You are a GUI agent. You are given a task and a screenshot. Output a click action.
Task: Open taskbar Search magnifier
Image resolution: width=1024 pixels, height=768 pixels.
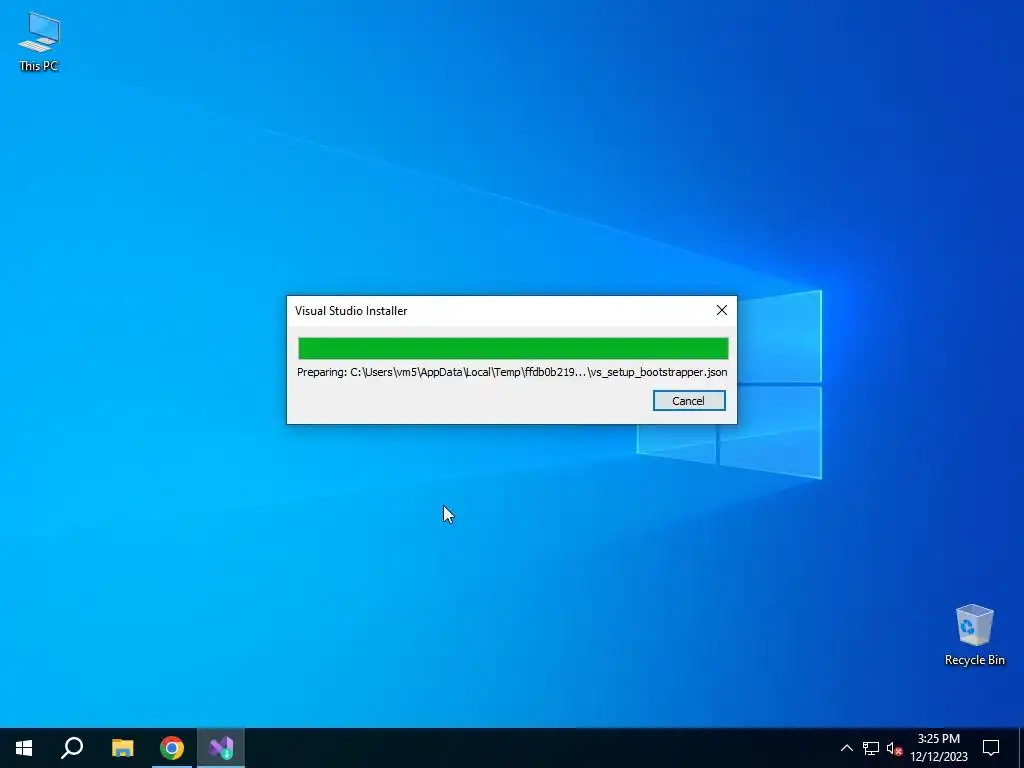pos(72,748)
